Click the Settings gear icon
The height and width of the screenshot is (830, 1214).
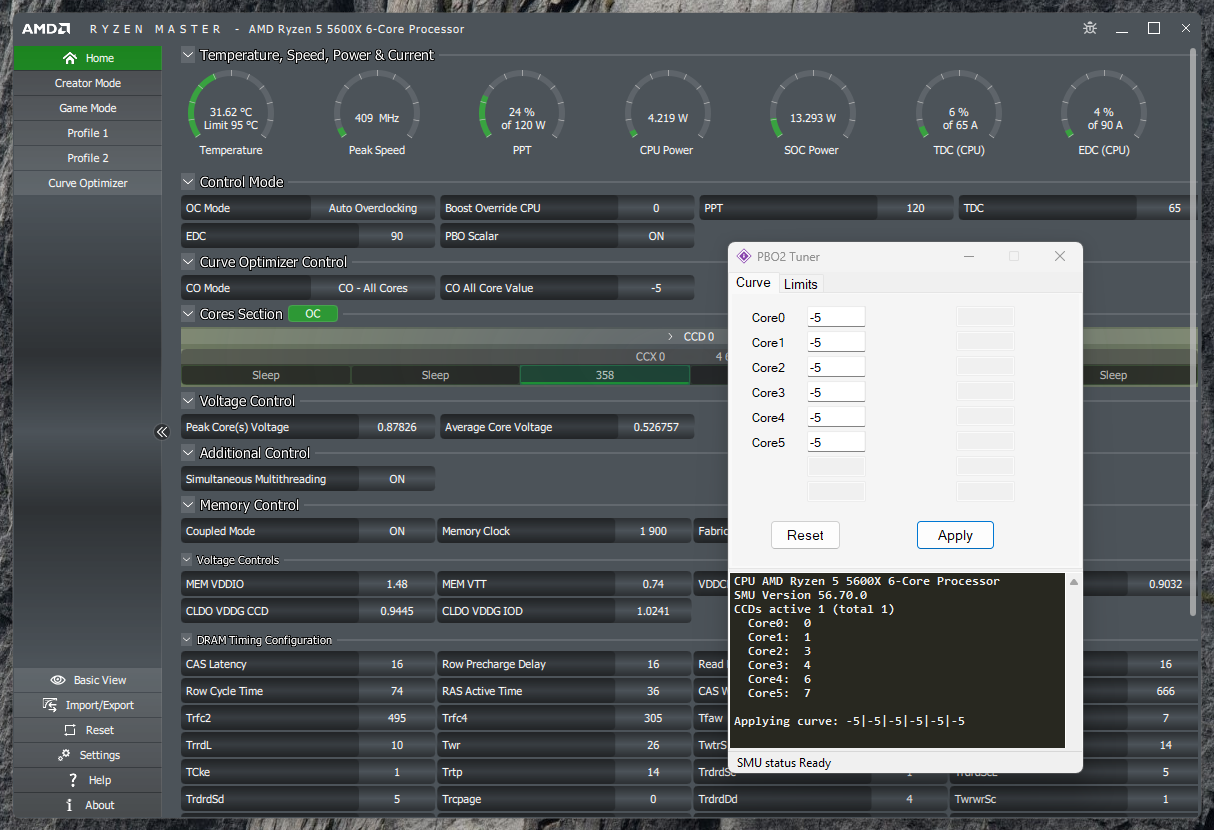click(64, 755)
